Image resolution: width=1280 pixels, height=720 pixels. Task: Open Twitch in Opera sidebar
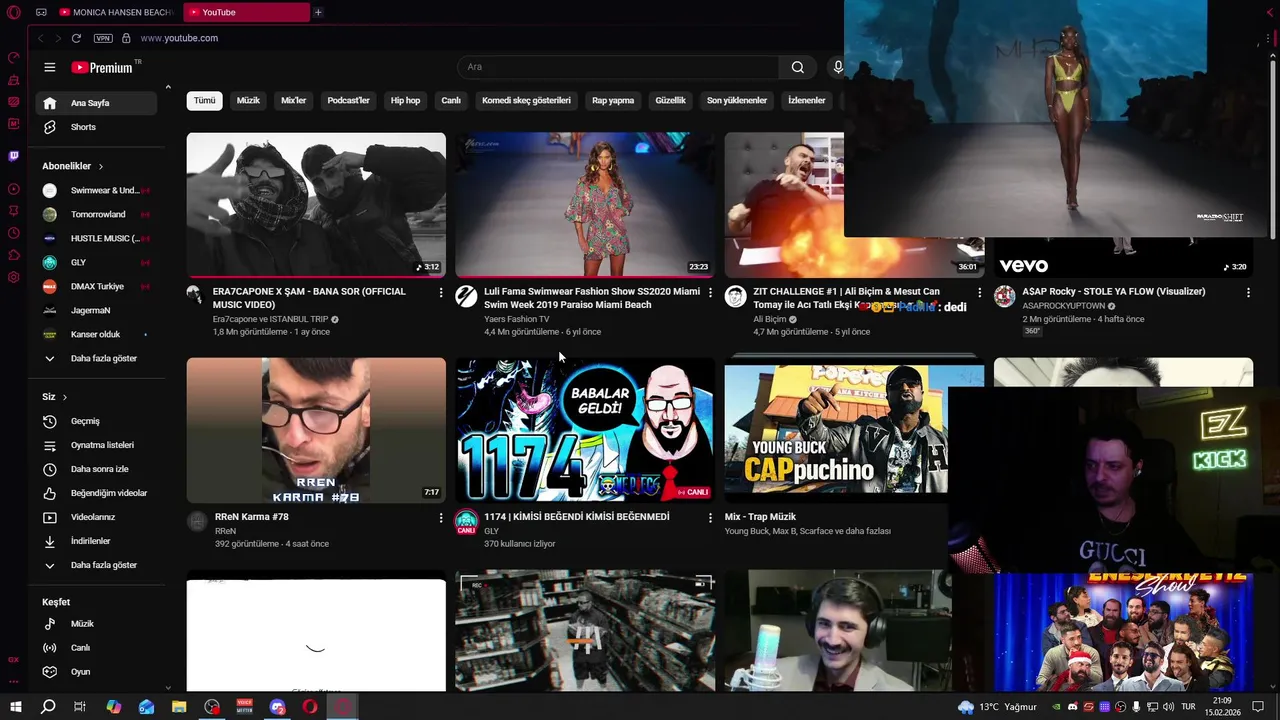click(14, 156)
